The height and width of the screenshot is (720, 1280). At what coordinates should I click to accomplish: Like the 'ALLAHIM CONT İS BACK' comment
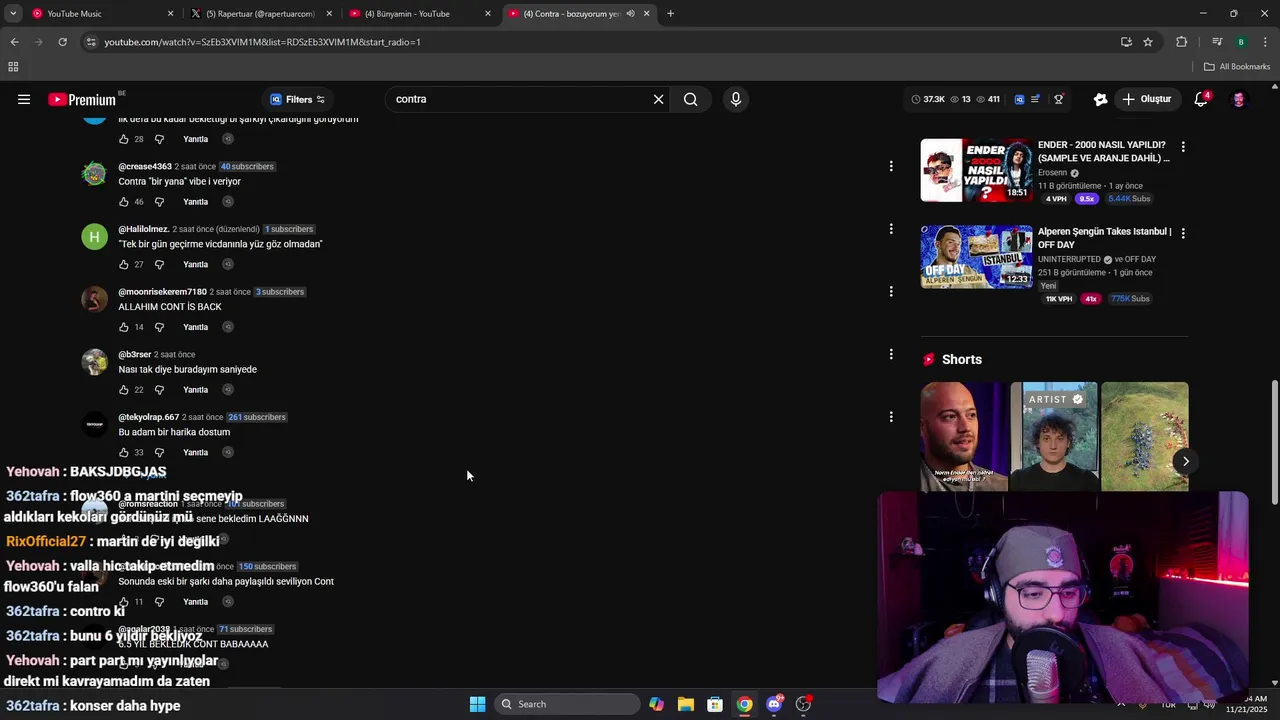pos(124,327)
